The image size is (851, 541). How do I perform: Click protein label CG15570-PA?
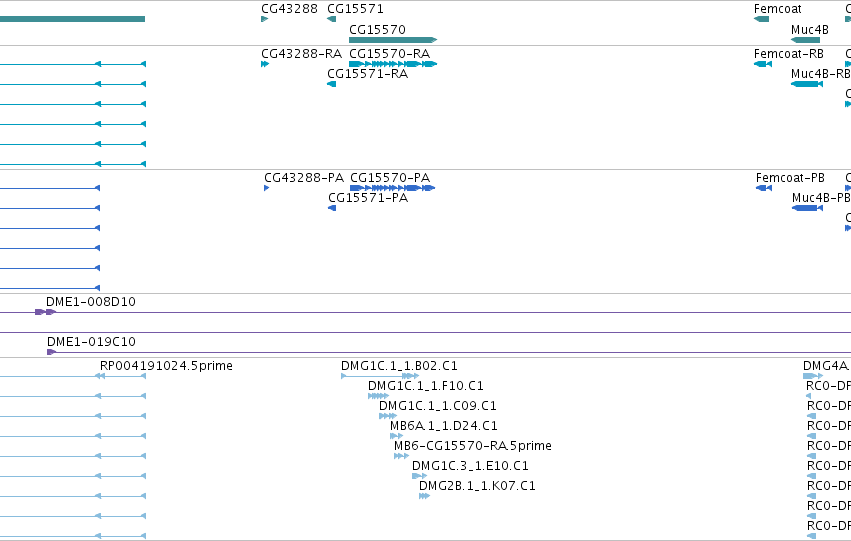tap(390, 177)
